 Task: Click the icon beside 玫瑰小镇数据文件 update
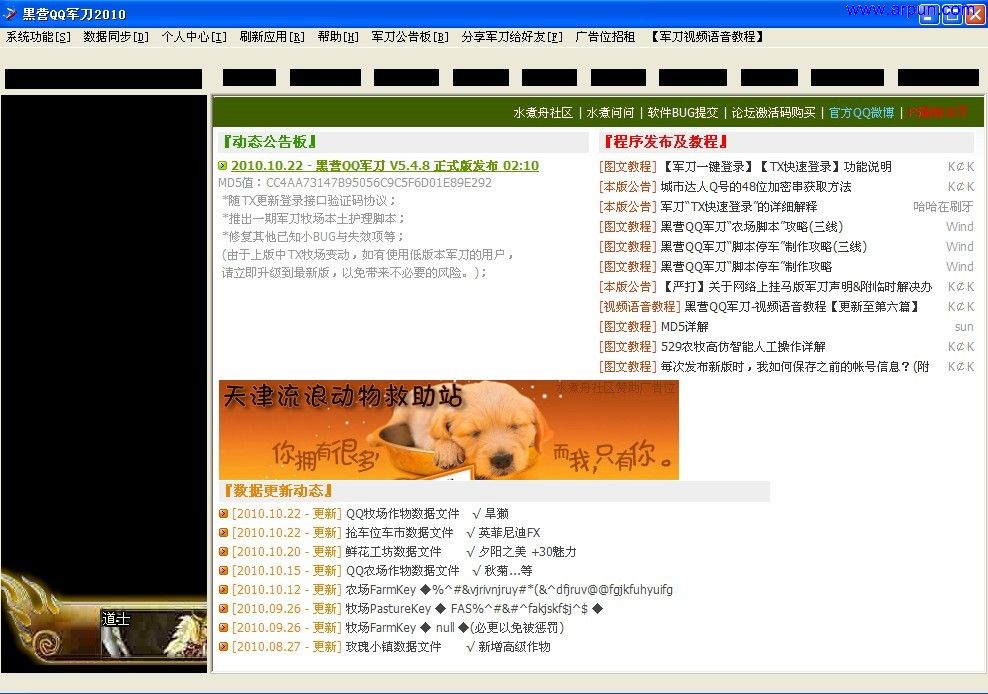click(223, 647)
